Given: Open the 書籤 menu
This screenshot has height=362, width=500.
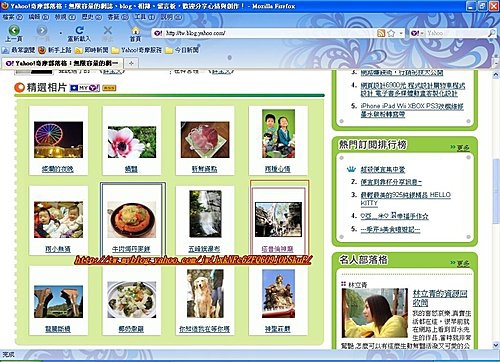Looking at the screenshot, I should tap(118, 17).
